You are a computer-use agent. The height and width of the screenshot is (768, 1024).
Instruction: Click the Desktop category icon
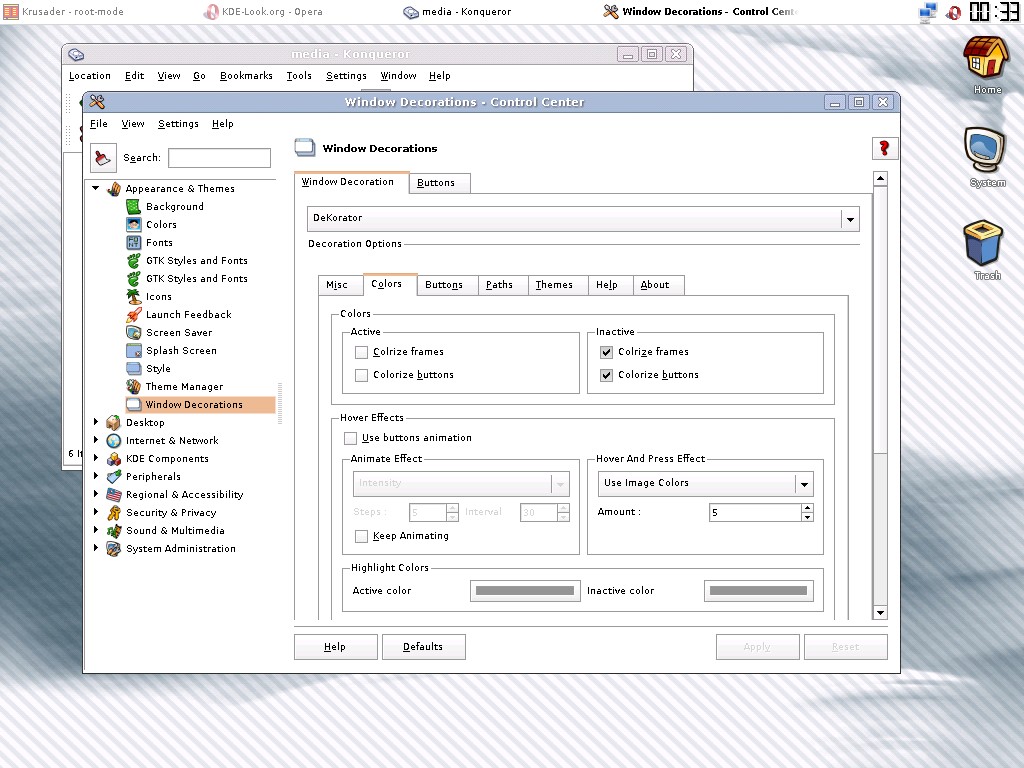[x=114, y=423]
